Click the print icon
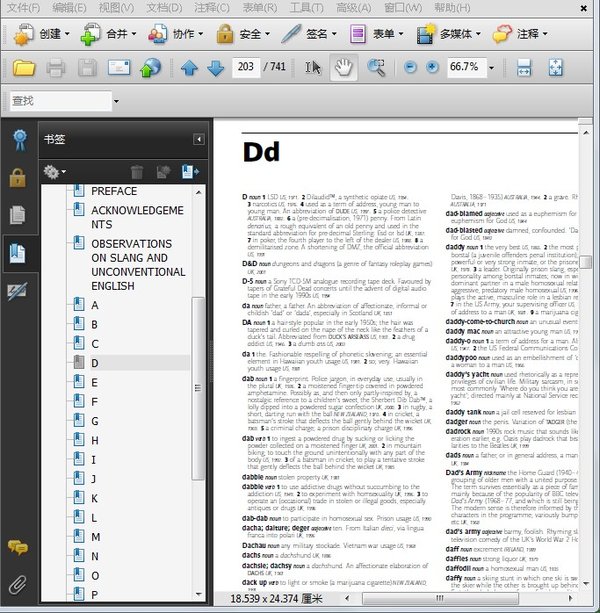Viewport: 600px width, 613px height. 56,68
